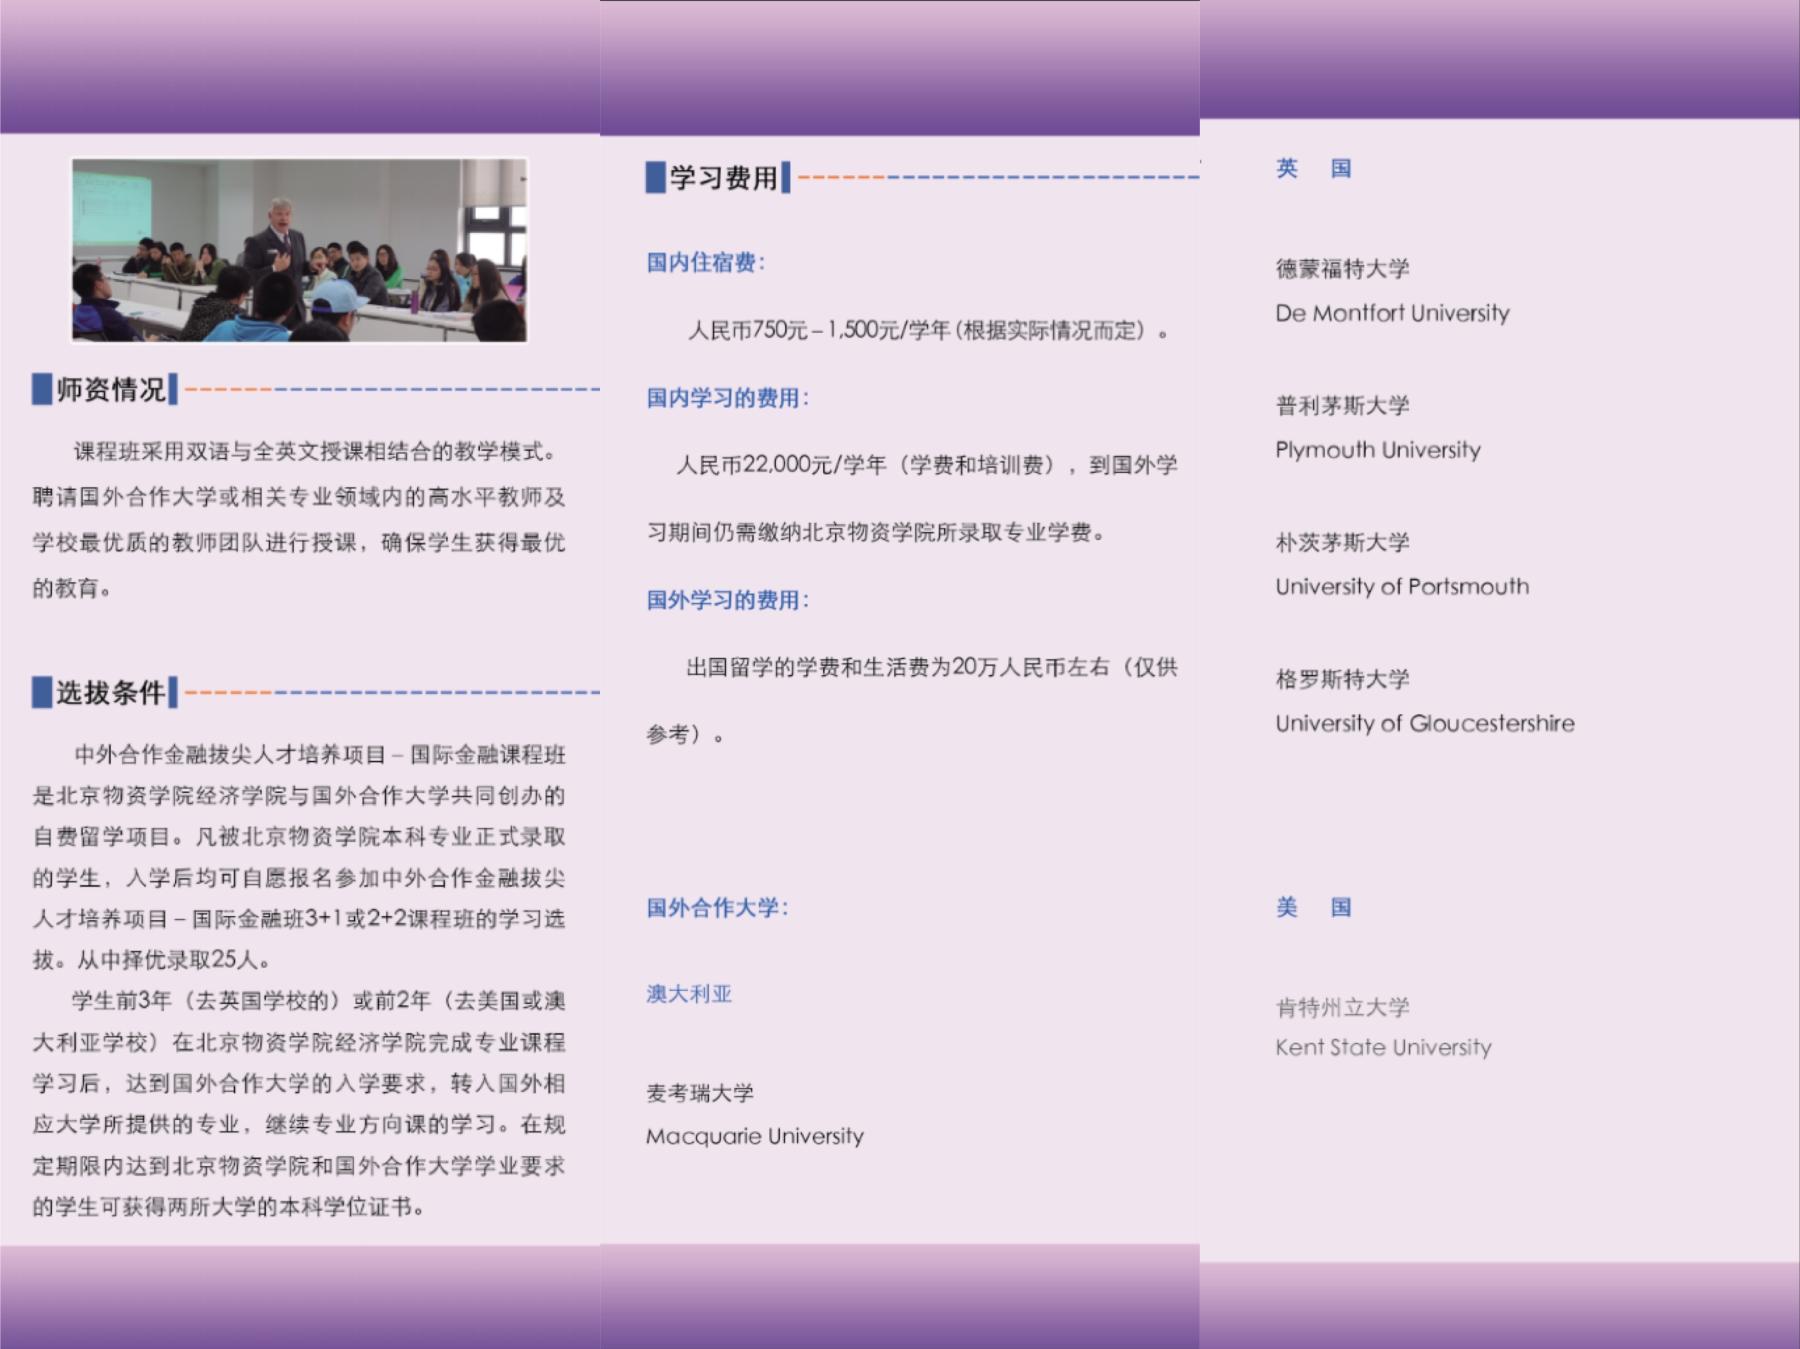The image size is (1800, 1349).
Task: Click Kent State University name
Action: [x=1383, y=1047]
